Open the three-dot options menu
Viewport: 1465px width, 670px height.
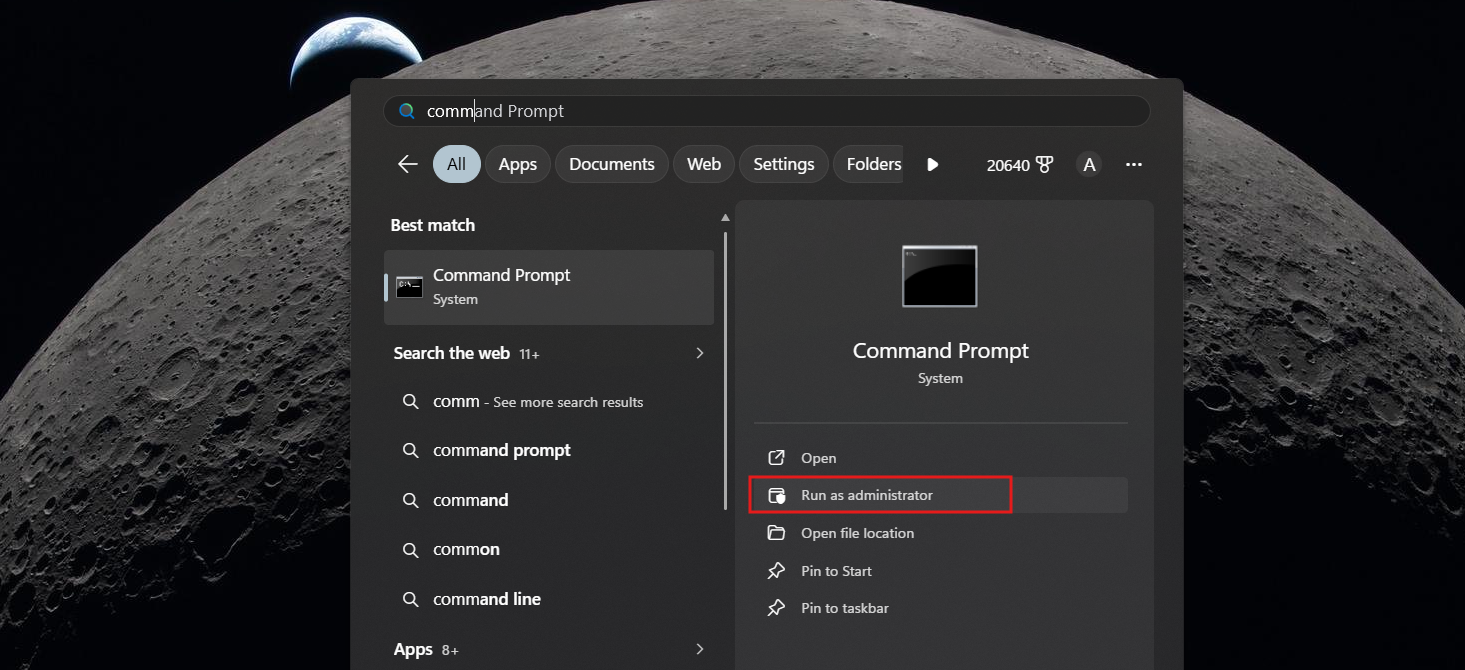pyautogui.click(x=1133, y=165)
